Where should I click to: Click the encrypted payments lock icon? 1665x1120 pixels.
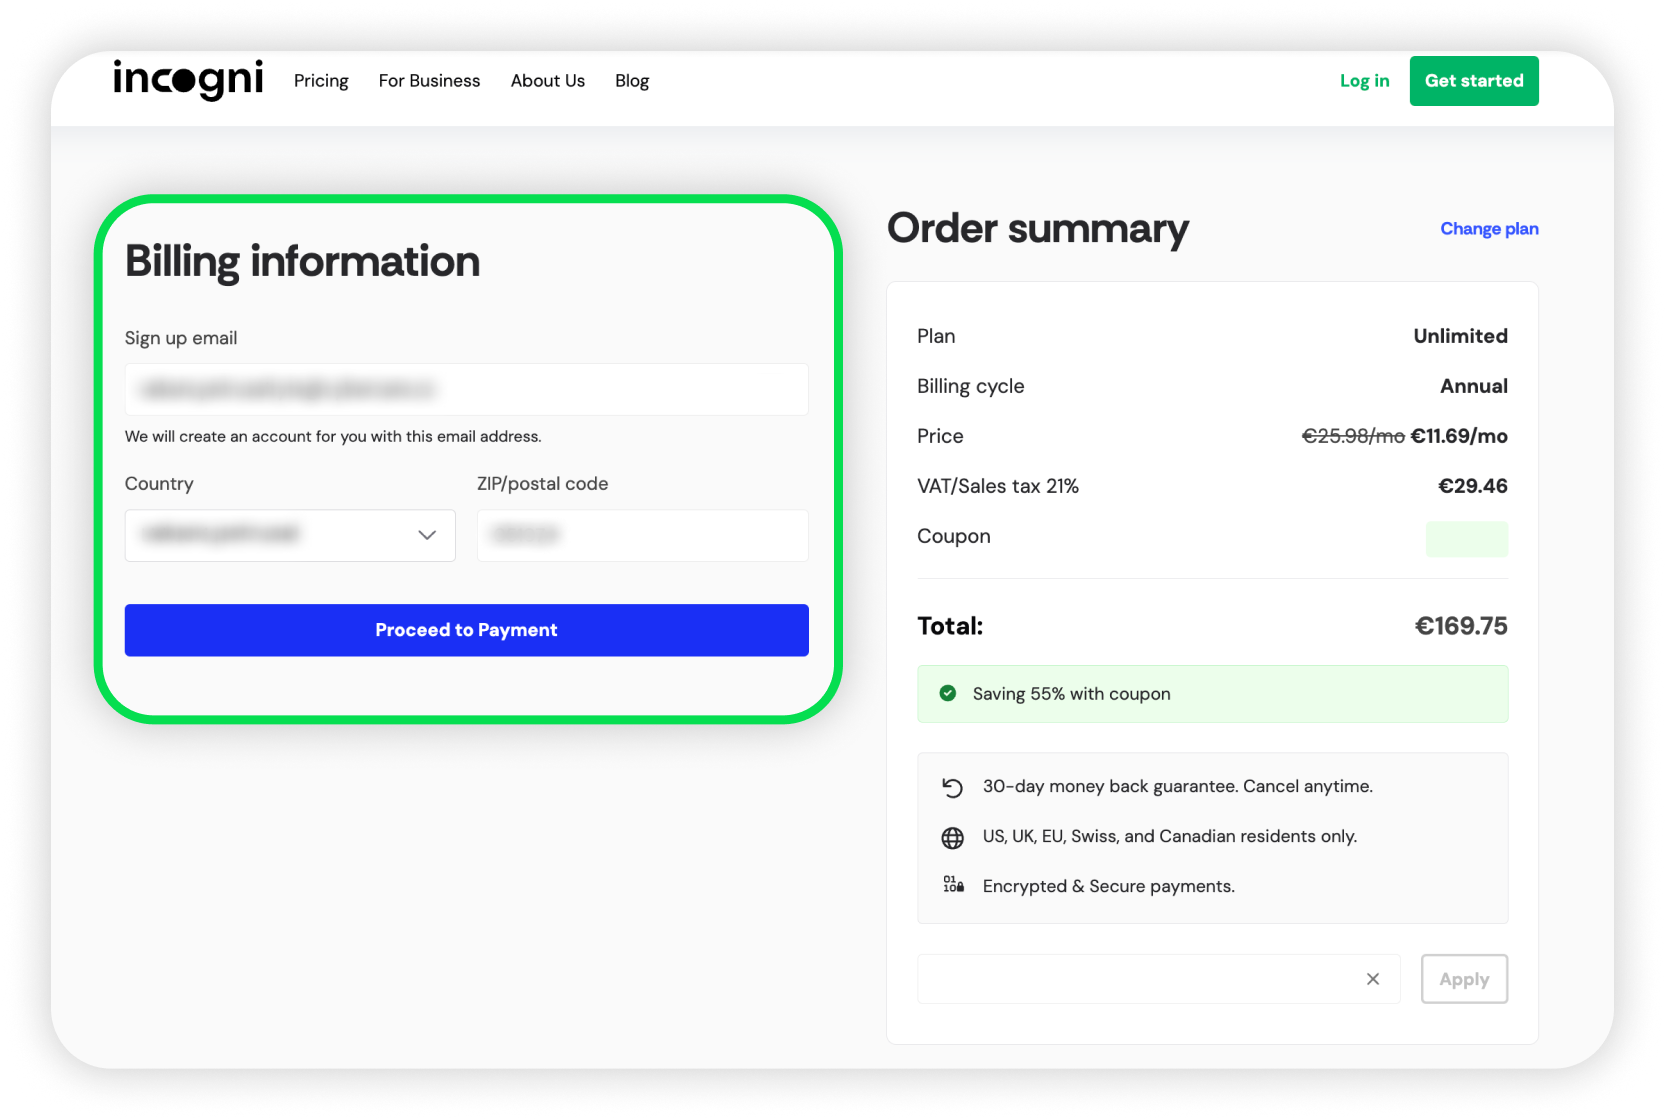click(953, 885)
